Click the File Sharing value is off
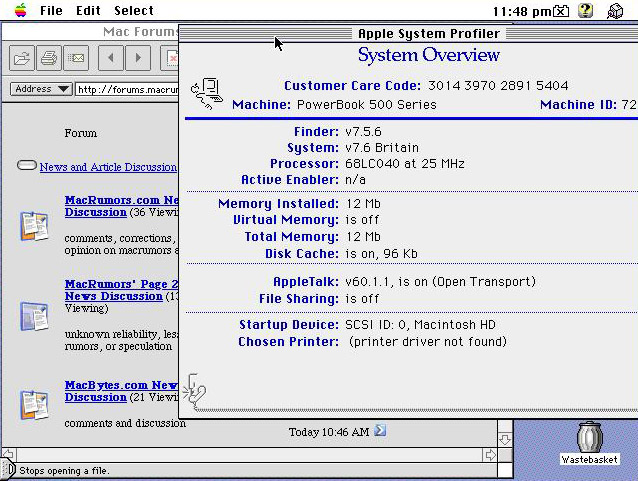 click(x=362, y=299)
